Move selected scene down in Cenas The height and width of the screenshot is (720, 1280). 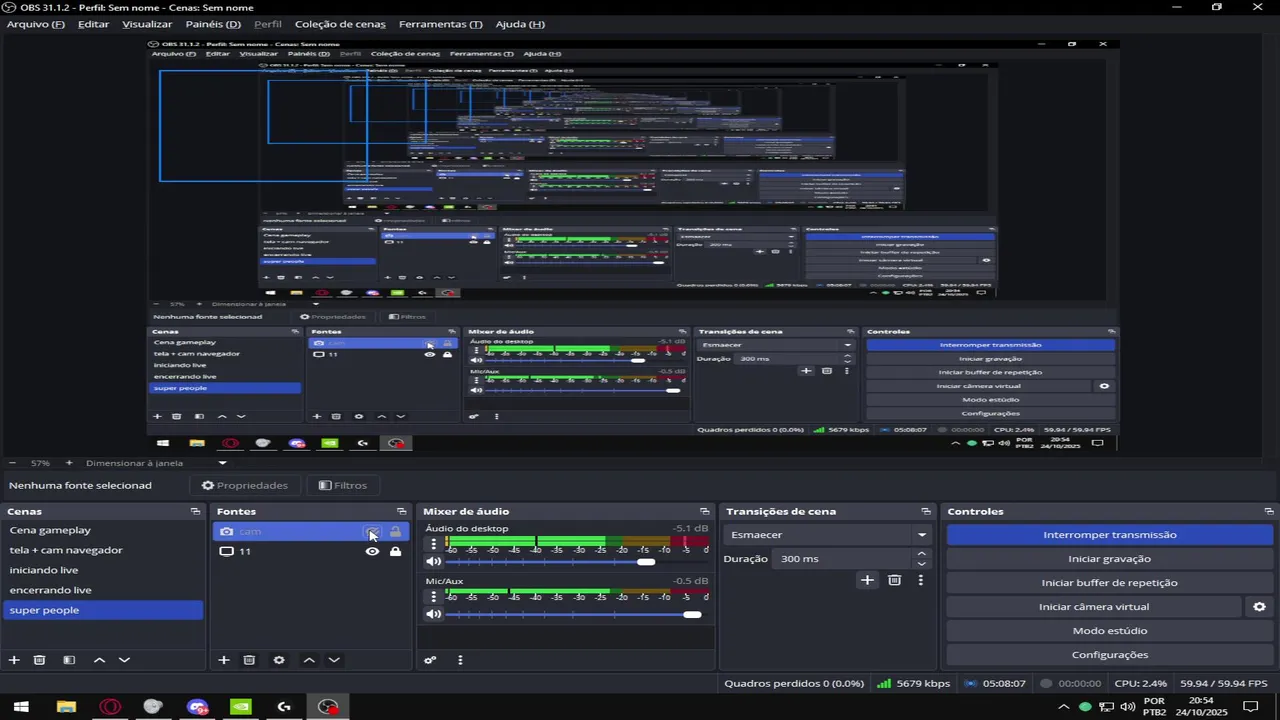(124, 660)
